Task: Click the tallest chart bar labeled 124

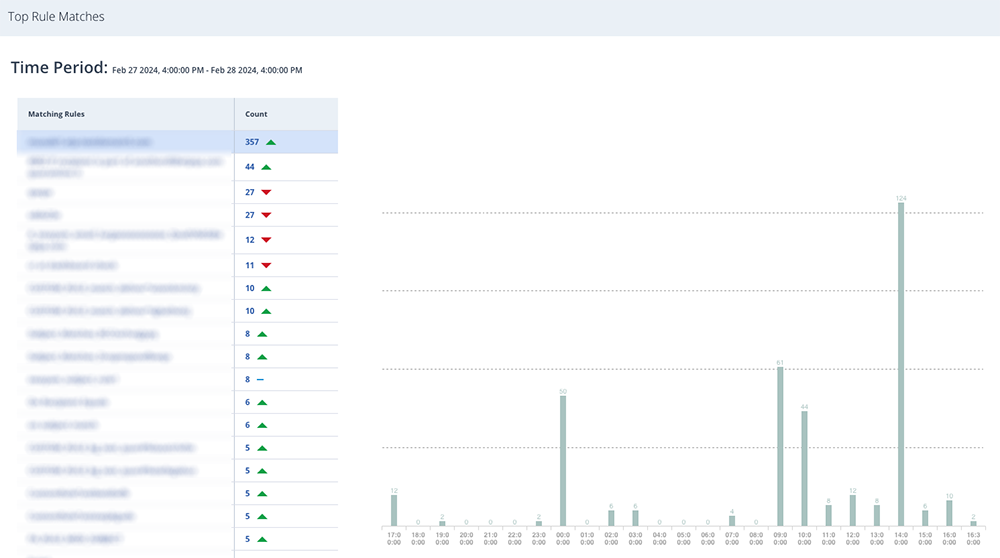Action: coord(901,364)
